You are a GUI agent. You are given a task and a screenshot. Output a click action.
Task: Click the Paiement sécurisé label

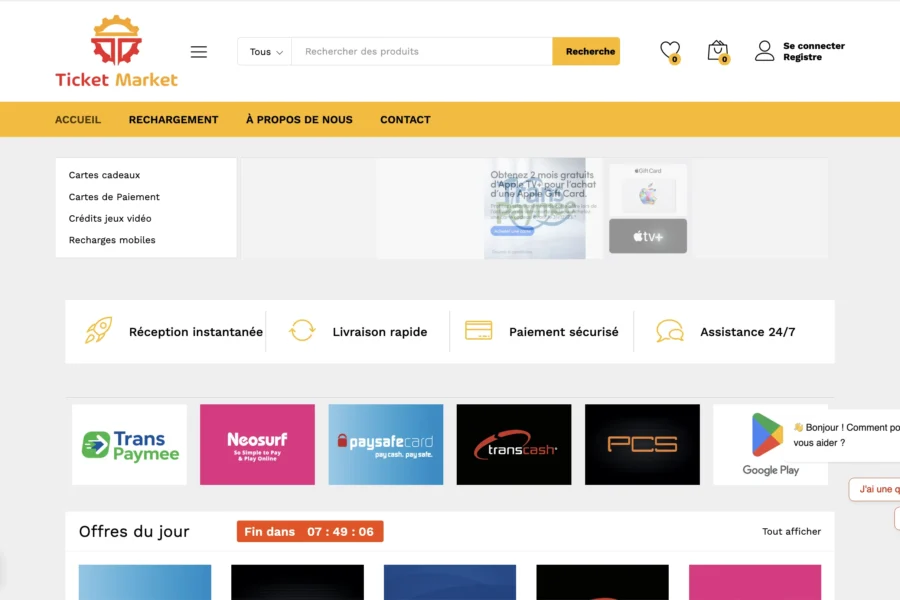click(564, 332)
